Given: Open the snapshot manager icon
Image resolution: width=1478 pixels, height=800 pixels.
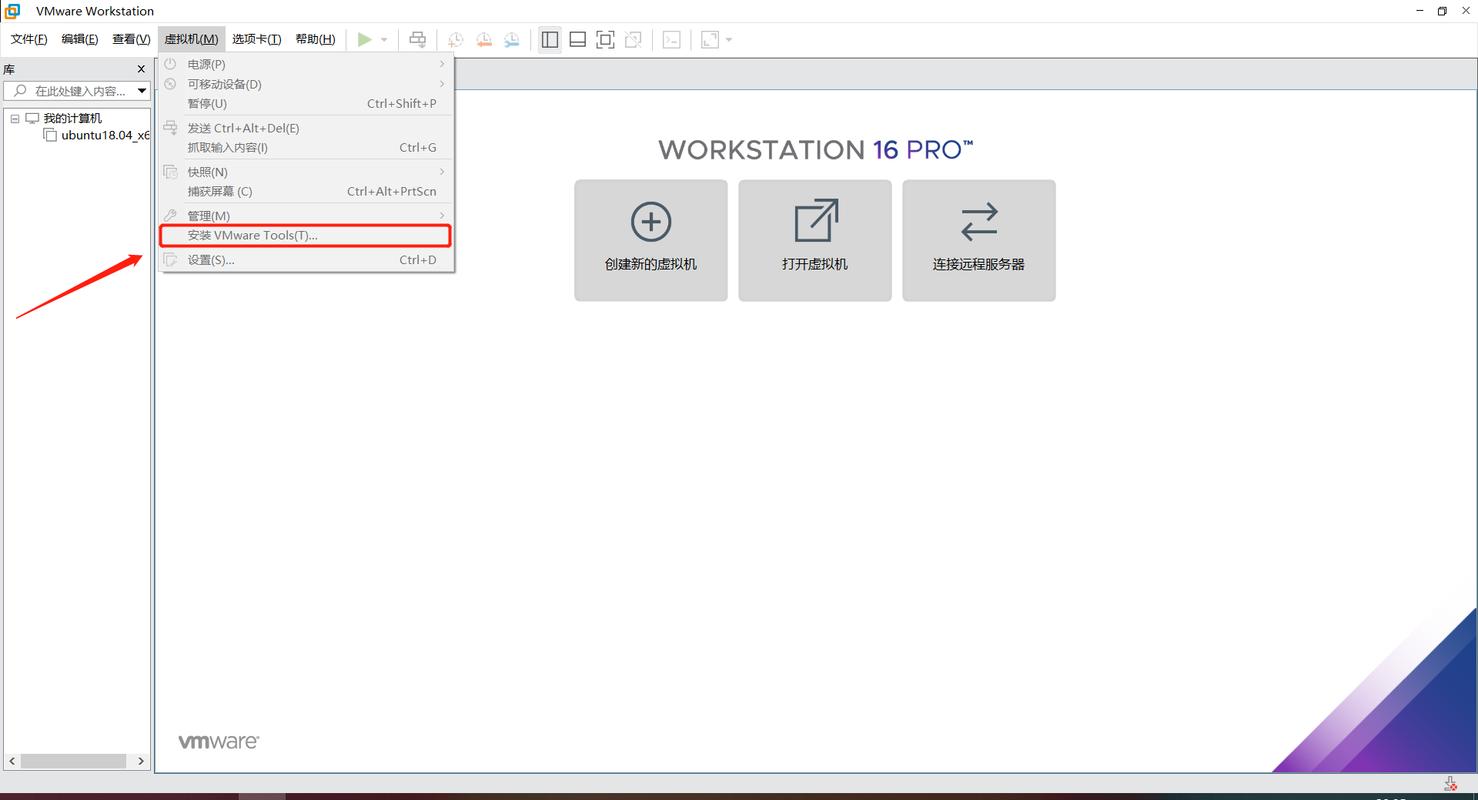Looking at the screenshot, I should (x=512, y=39).
